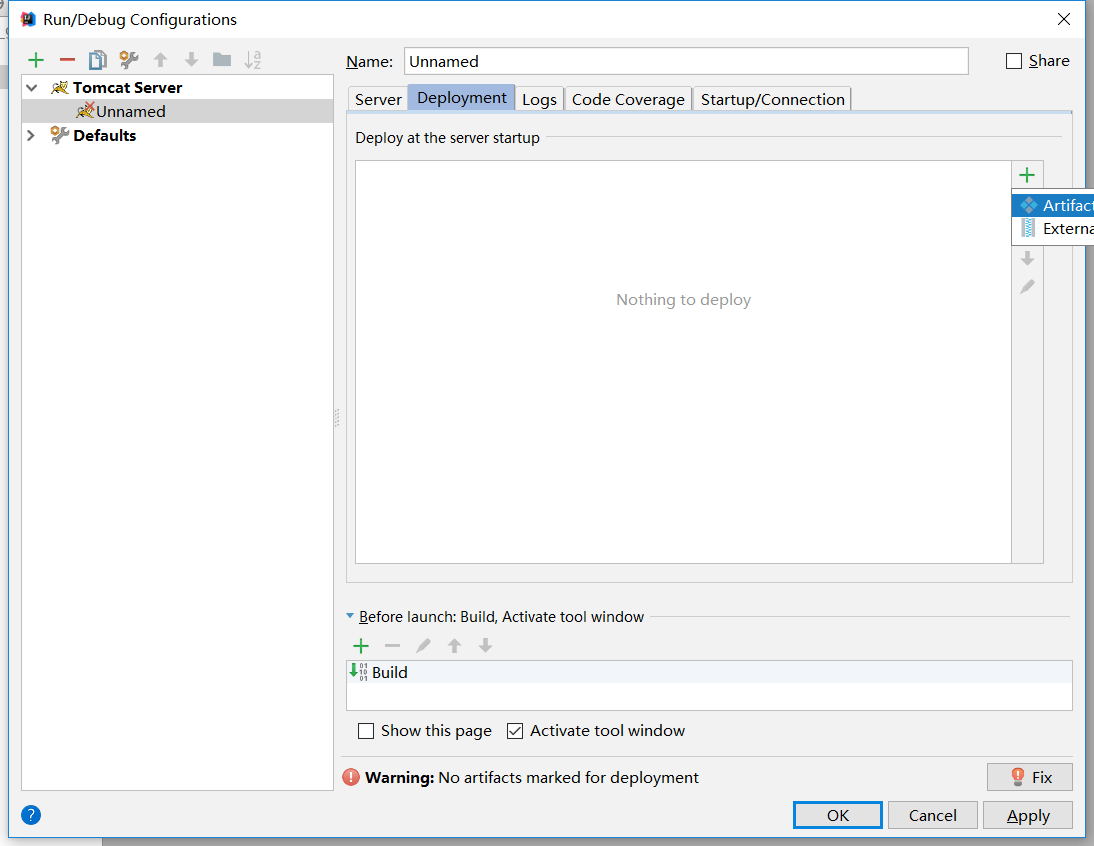The width and height of the screenshot is (1094, 846).
Task: Sort configurations alphabetically icon
Action: (x=253, y=60)
